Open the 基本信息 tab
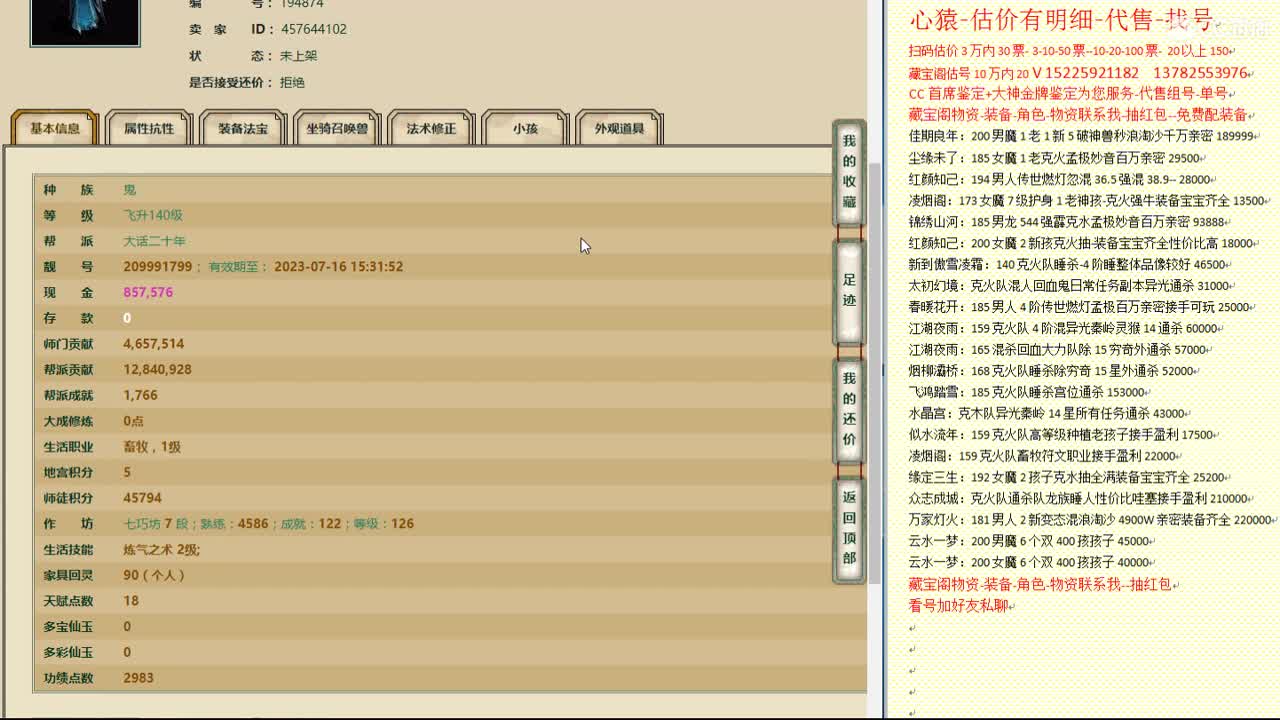The image size is (1280, 720). point(55,128)
